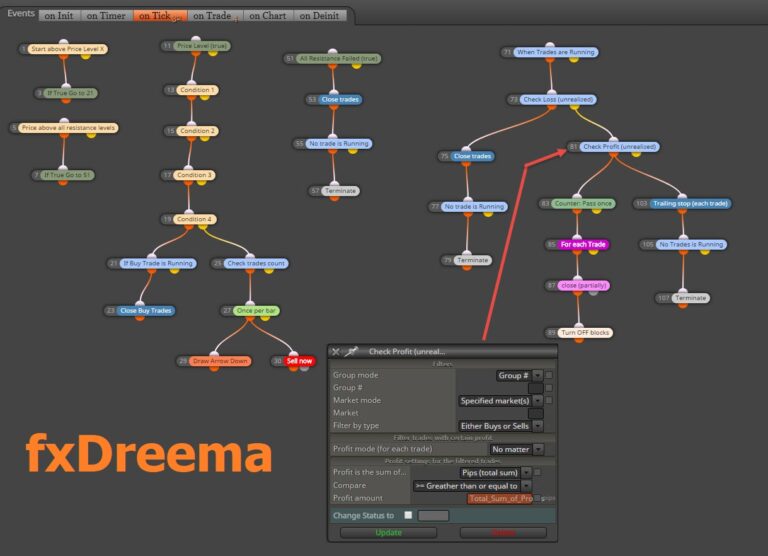Screen dimensions: 768x556
Task: Select the No trade is Running block 77
Action: click(474, 207)
